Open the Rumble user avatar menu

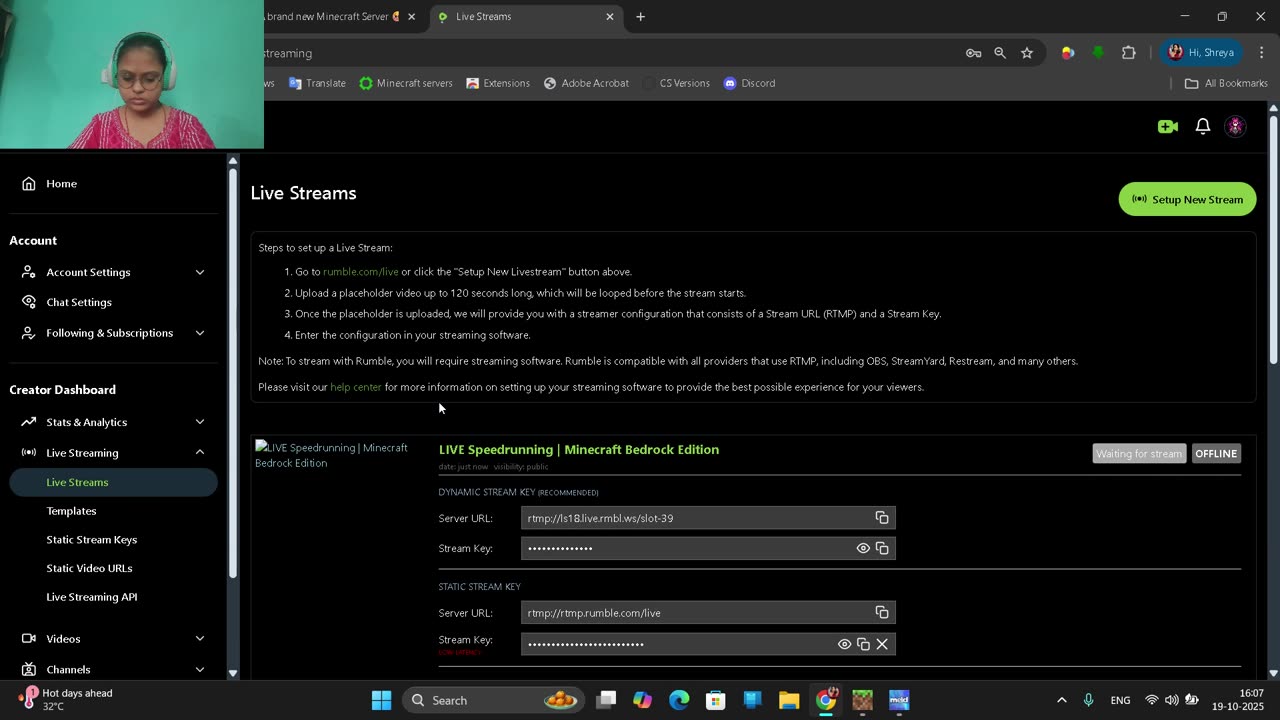click(1235, 126)
